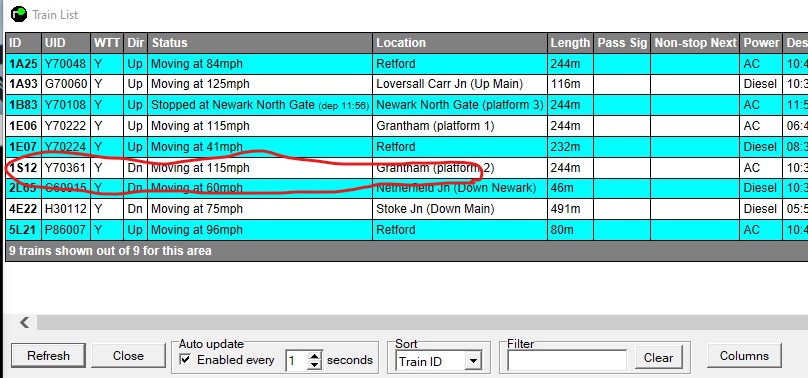The image size is (808, 378).
Task: Toggle the Auto update Enabled checkbox
Action: coord(185,359)
